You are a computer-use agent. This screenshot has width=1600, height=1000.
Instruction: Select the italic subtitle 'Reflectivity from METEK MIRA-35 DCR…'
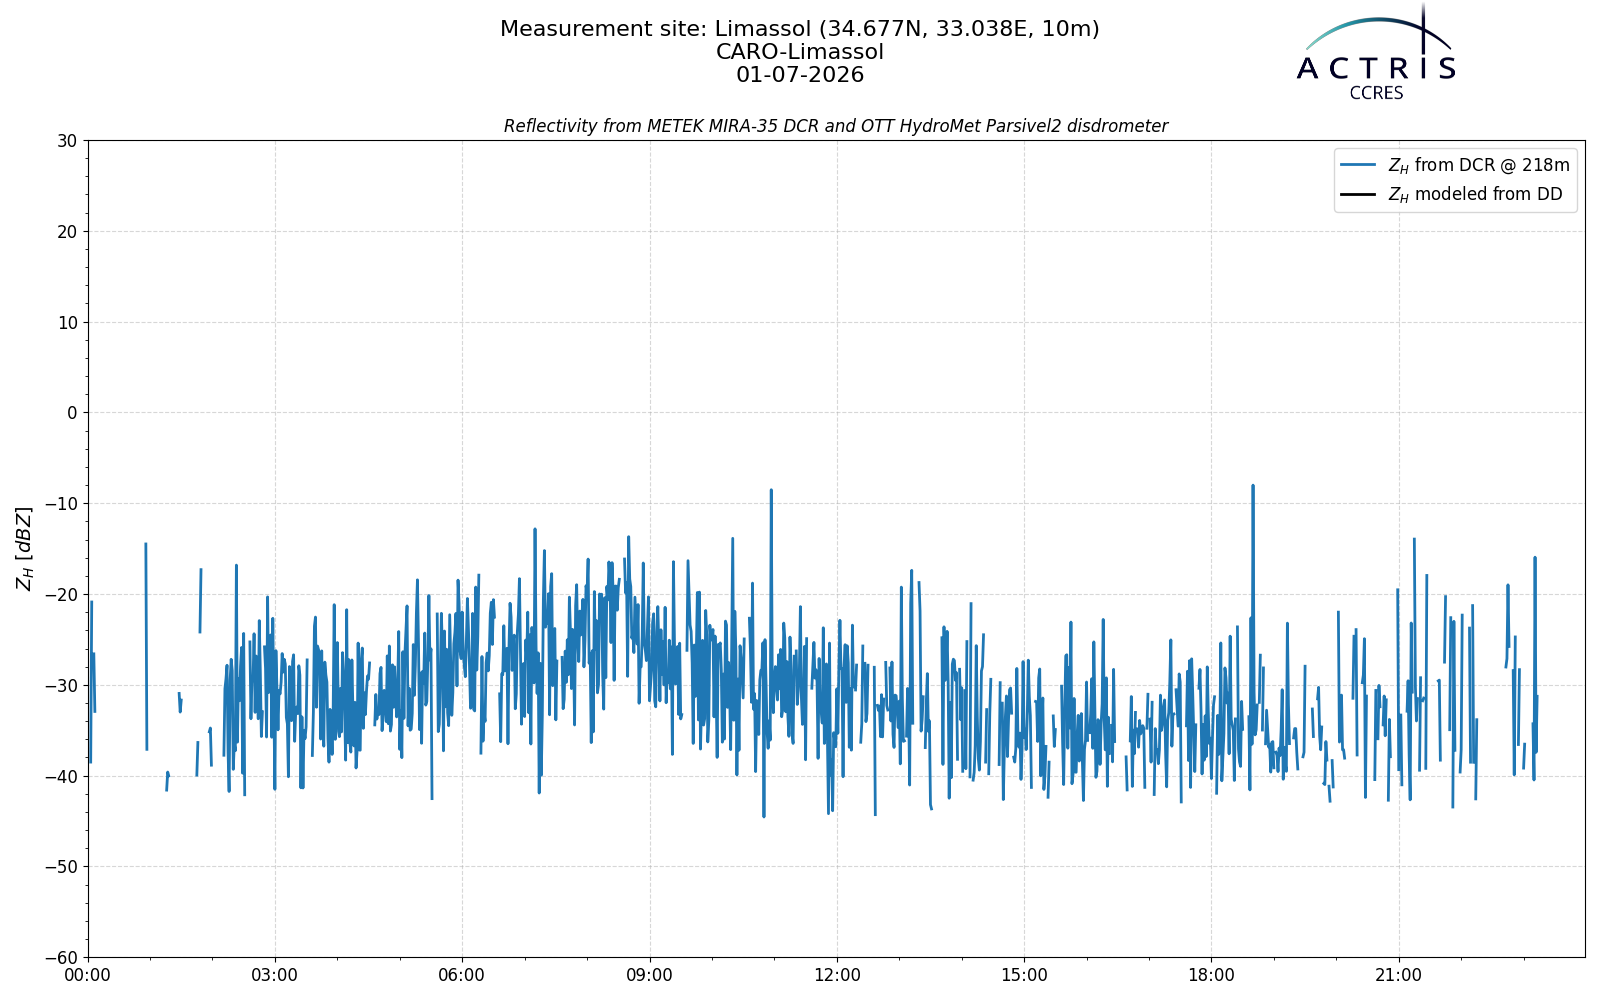[x=836, y=126]
